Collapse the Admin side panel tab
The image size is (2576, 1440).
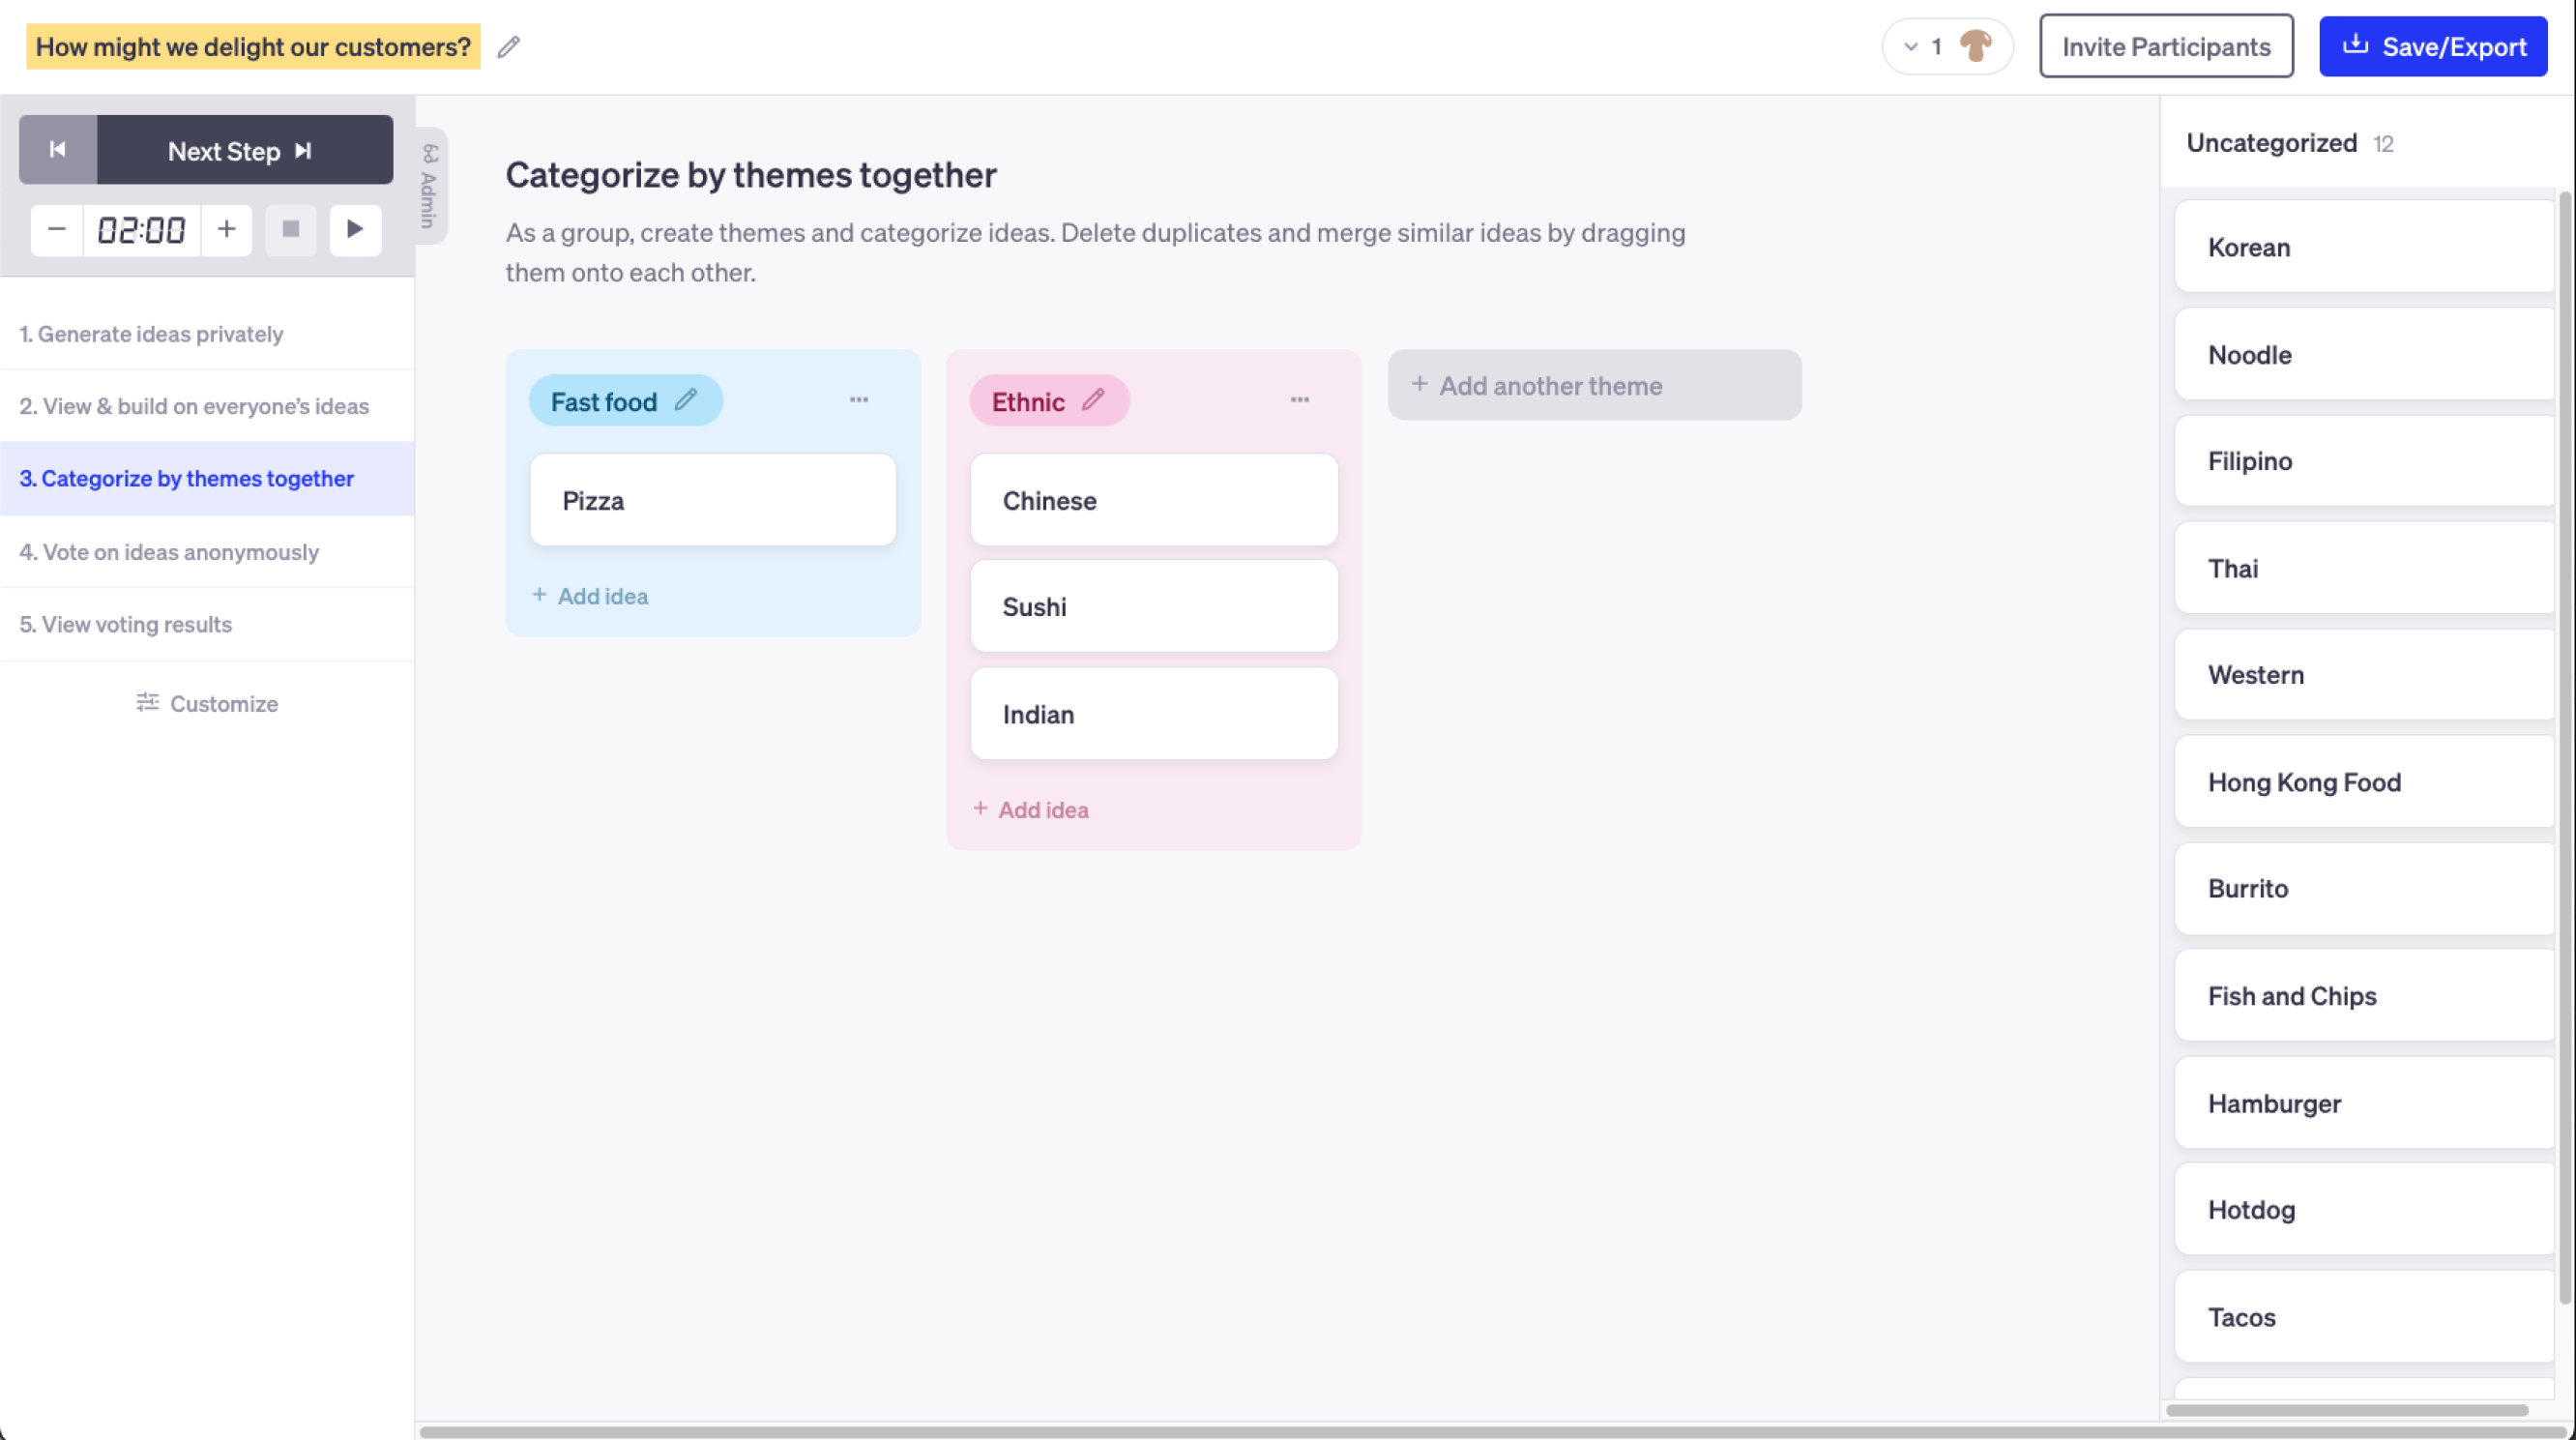point(431,185)
